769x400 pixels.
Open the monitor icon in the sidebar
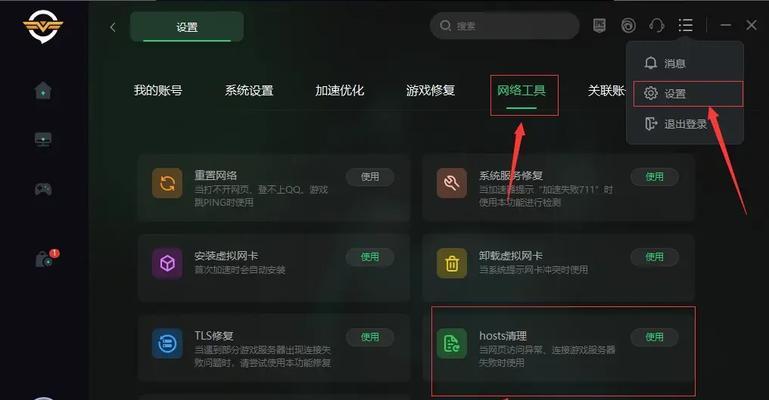pos(43,140)
